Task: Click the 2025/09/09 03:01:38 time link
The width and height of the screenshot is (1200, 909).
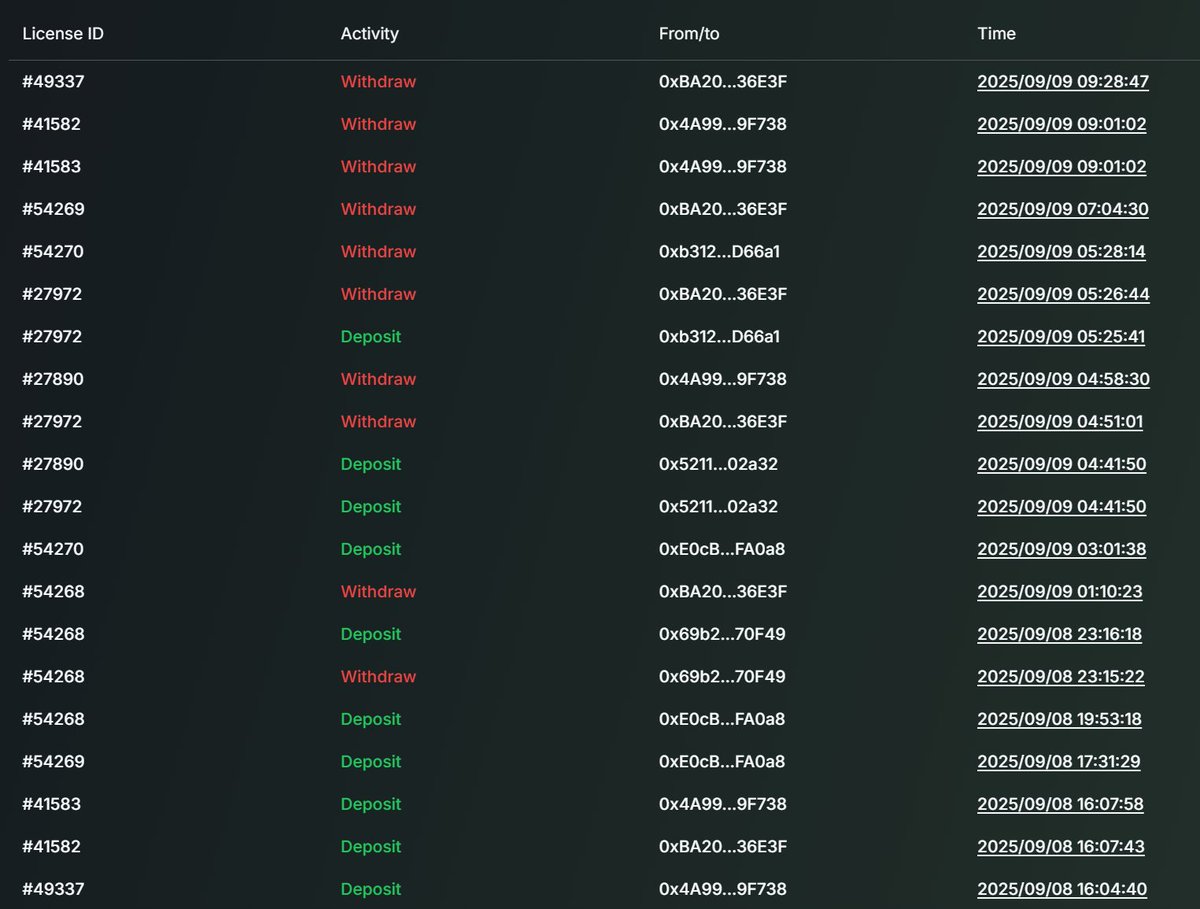Action: point(1062,549)
